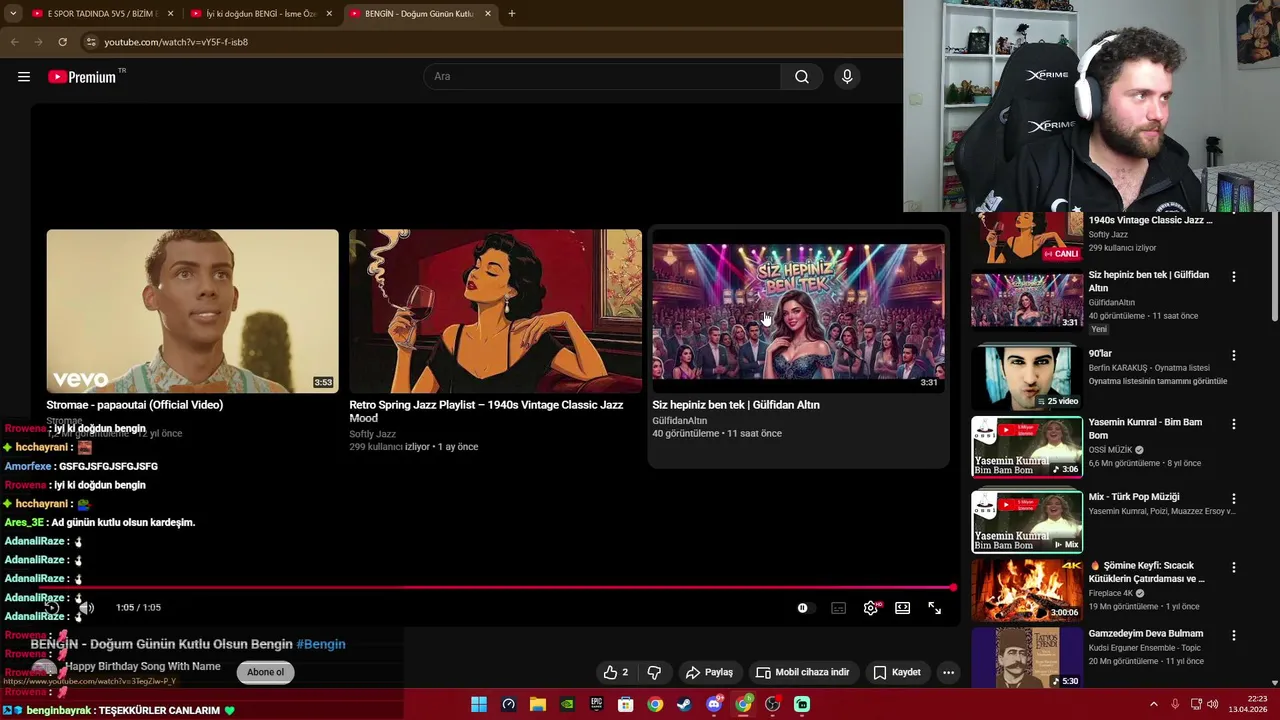Click the Ara search input field

point(603,77)
